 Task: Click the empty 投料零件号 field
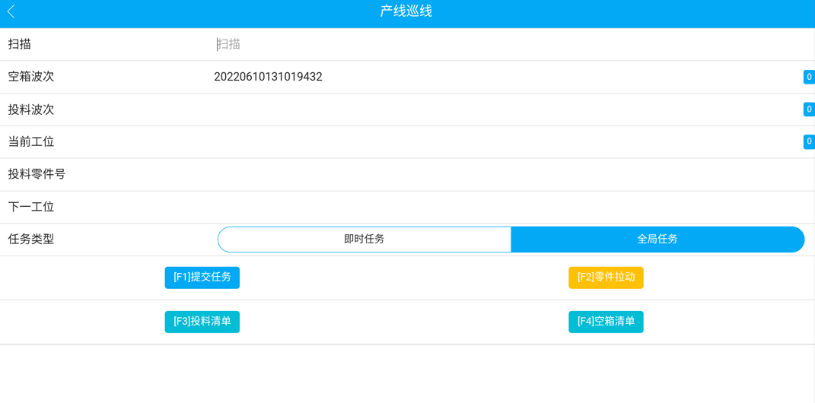[512, 175]
